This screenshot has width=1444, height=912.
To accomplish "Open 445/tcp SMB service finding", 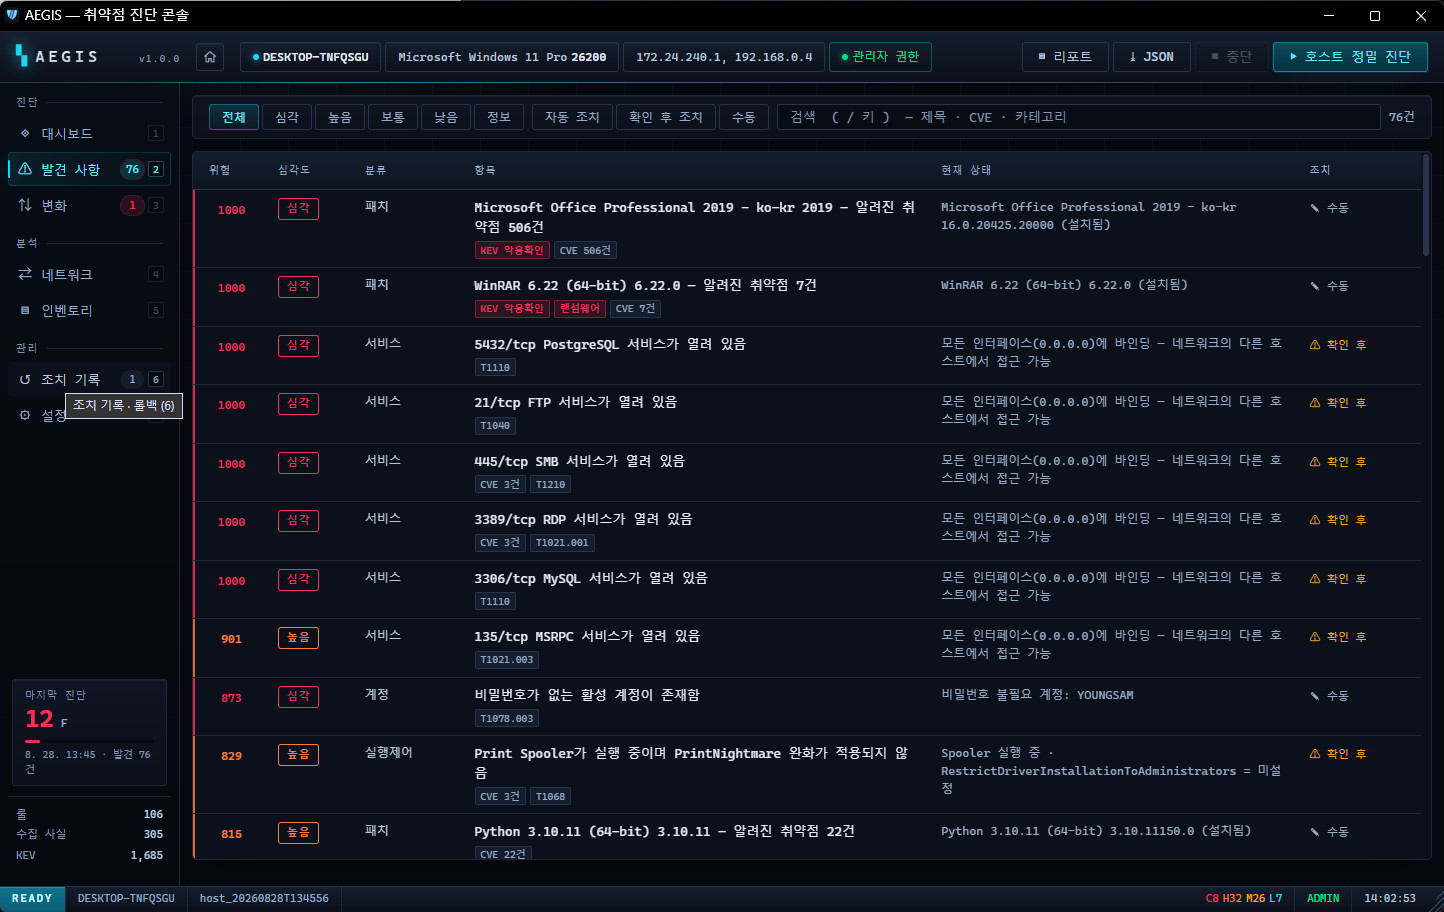I will pyautogui.click(x=807, y=473).
